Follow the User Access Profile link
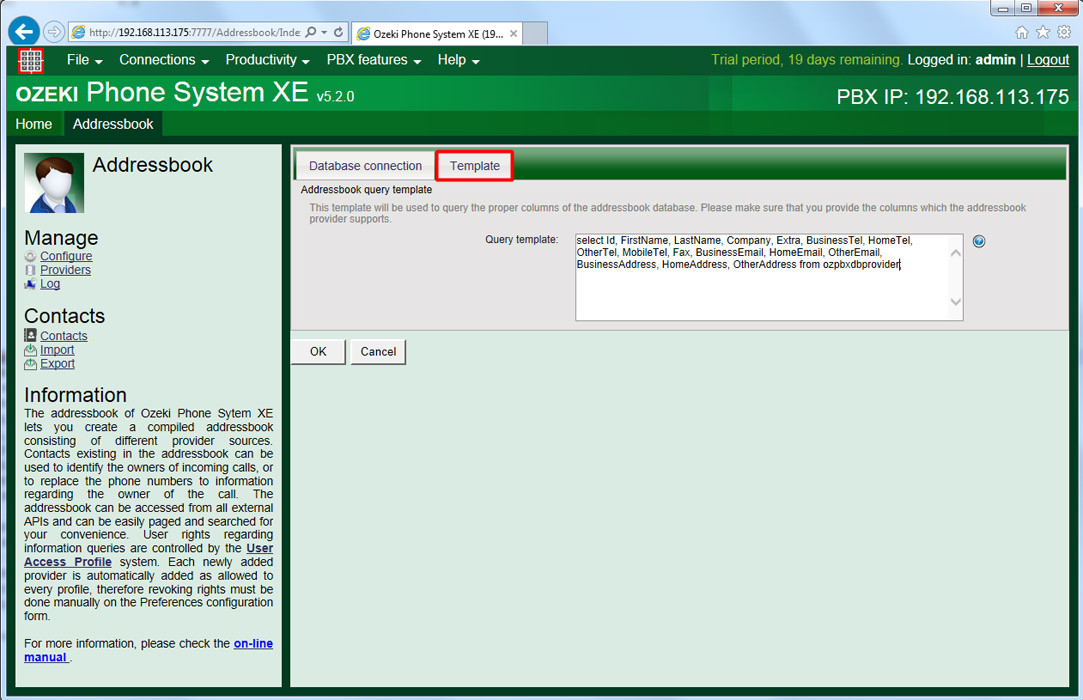 click(x=68, y=562)
